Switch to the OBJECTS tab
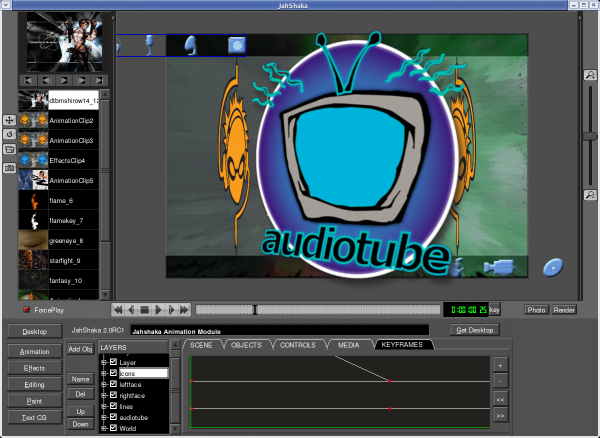 [x=246, y=345]
